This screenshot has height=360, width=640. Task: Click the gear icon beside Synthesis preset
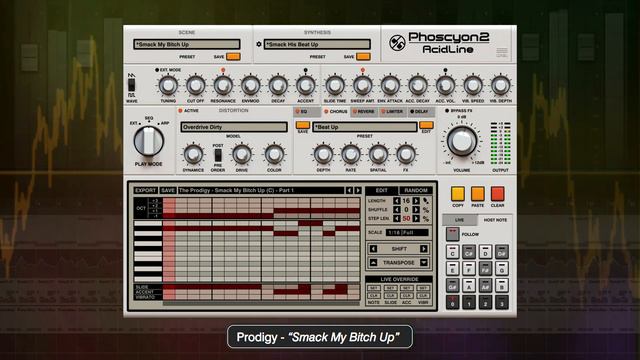click(x=258, y=44)
